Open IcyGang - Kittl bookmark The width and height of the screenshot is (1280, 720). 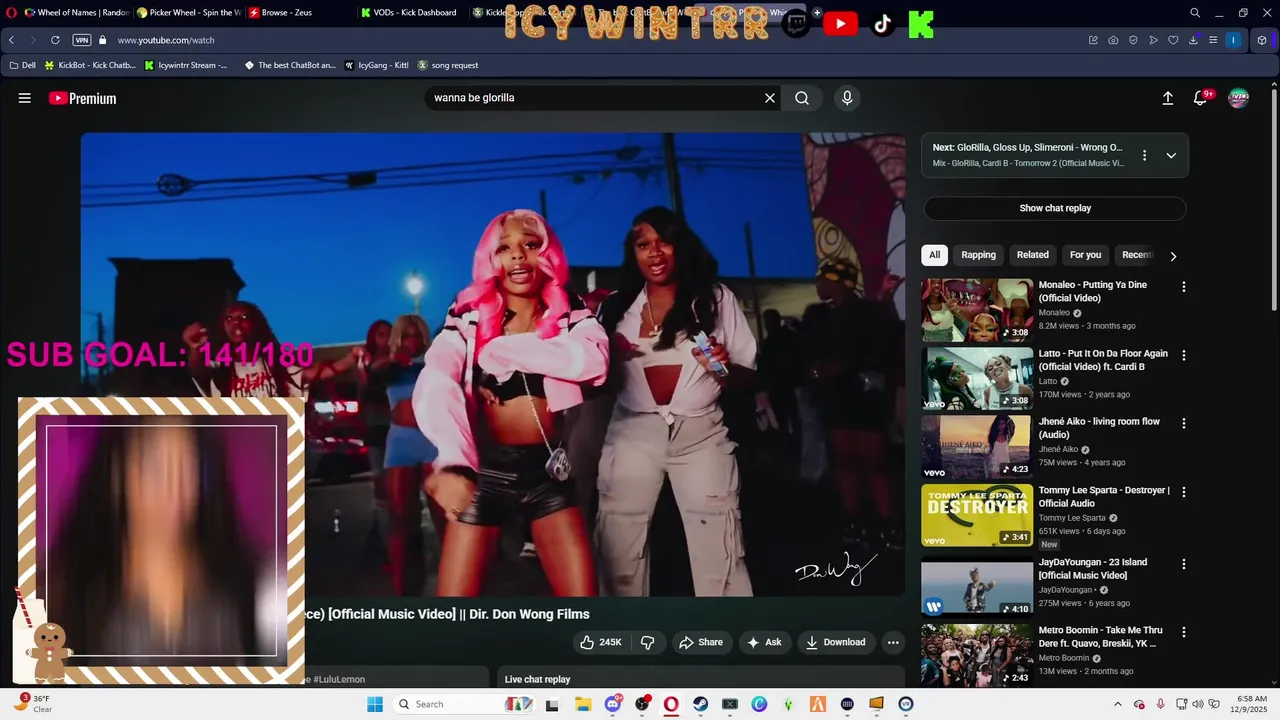[376, 65]
